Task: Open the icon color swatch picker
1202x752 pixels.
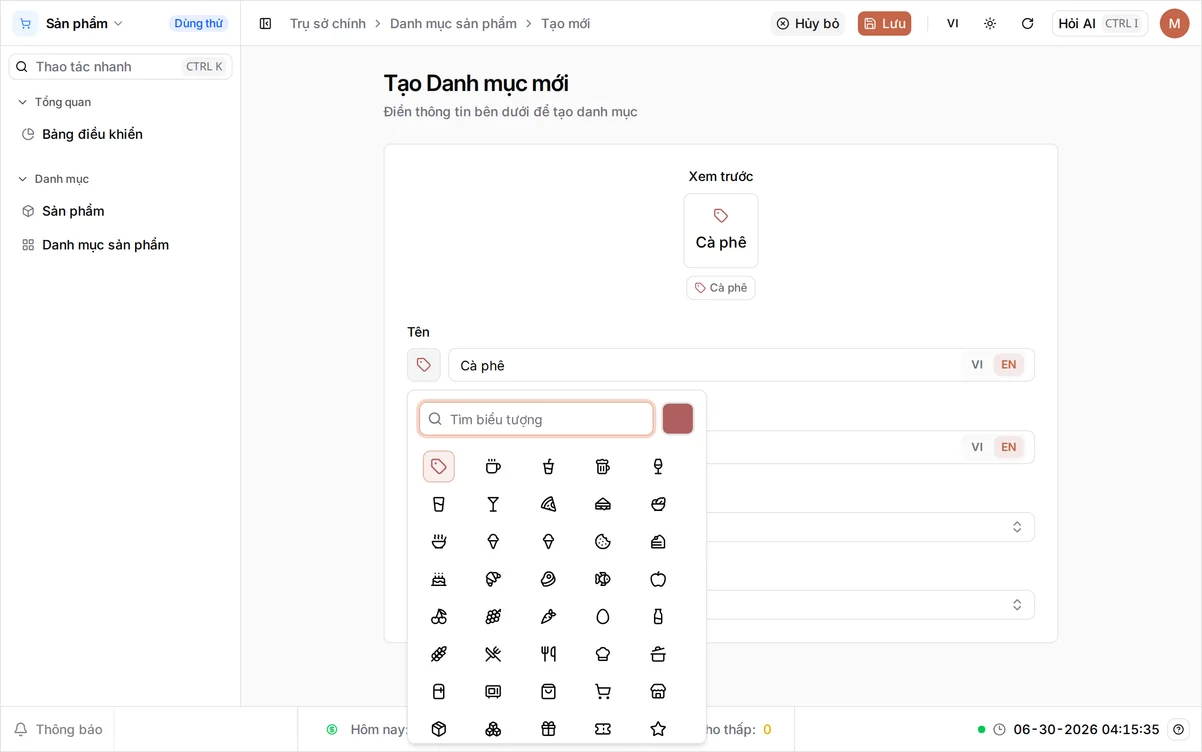Action: 678,419
